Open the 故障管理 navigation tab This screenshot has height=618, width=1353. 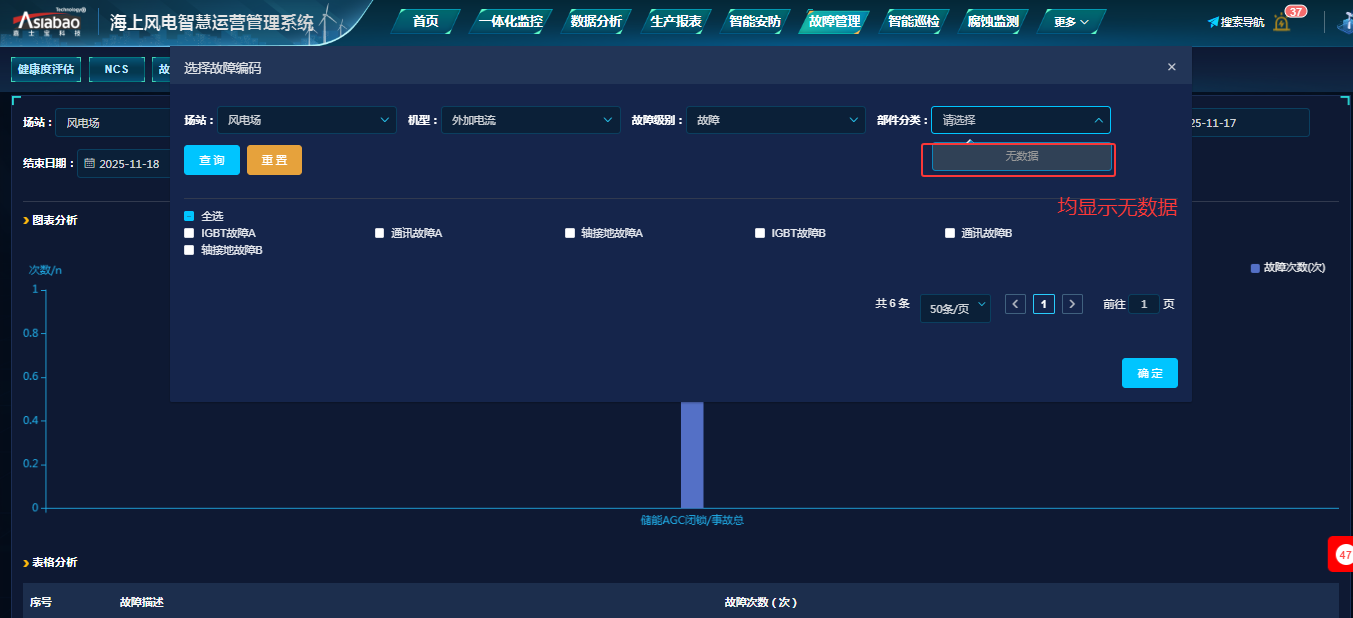click(834, 21)
